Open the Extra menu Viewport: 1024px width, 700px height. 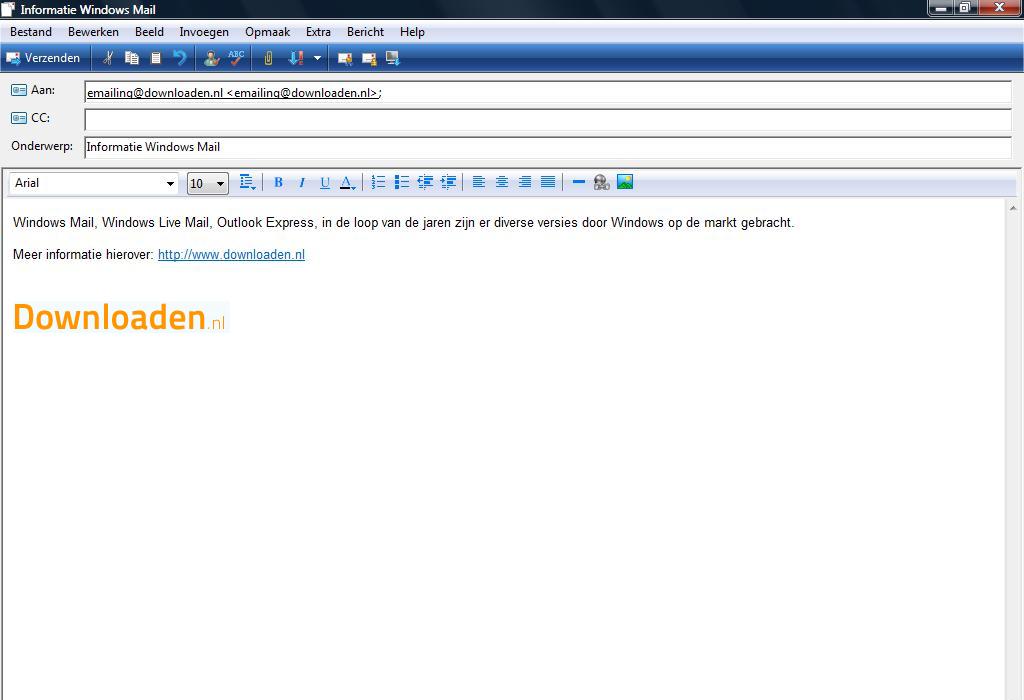[318, 32]
